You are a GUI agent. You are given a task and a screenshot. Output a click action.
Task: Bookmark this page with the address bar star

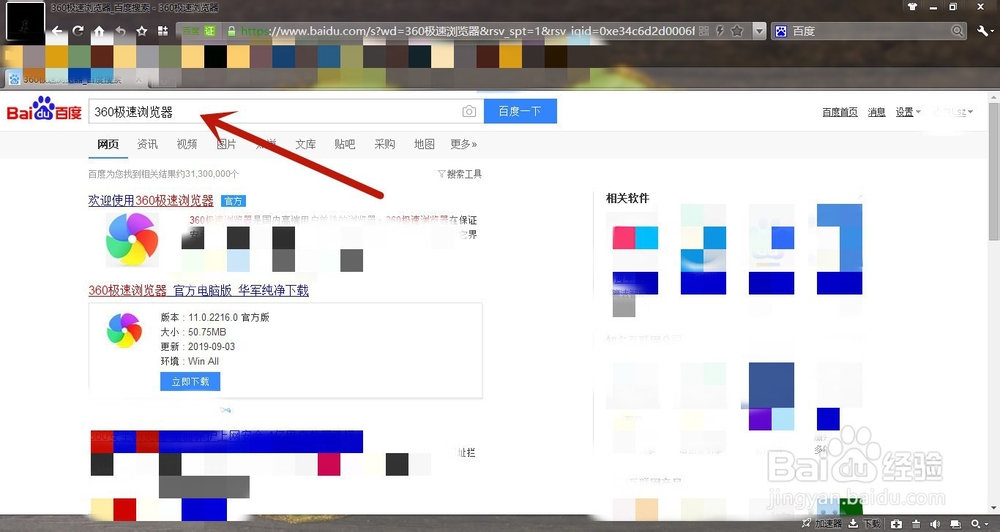737,31
